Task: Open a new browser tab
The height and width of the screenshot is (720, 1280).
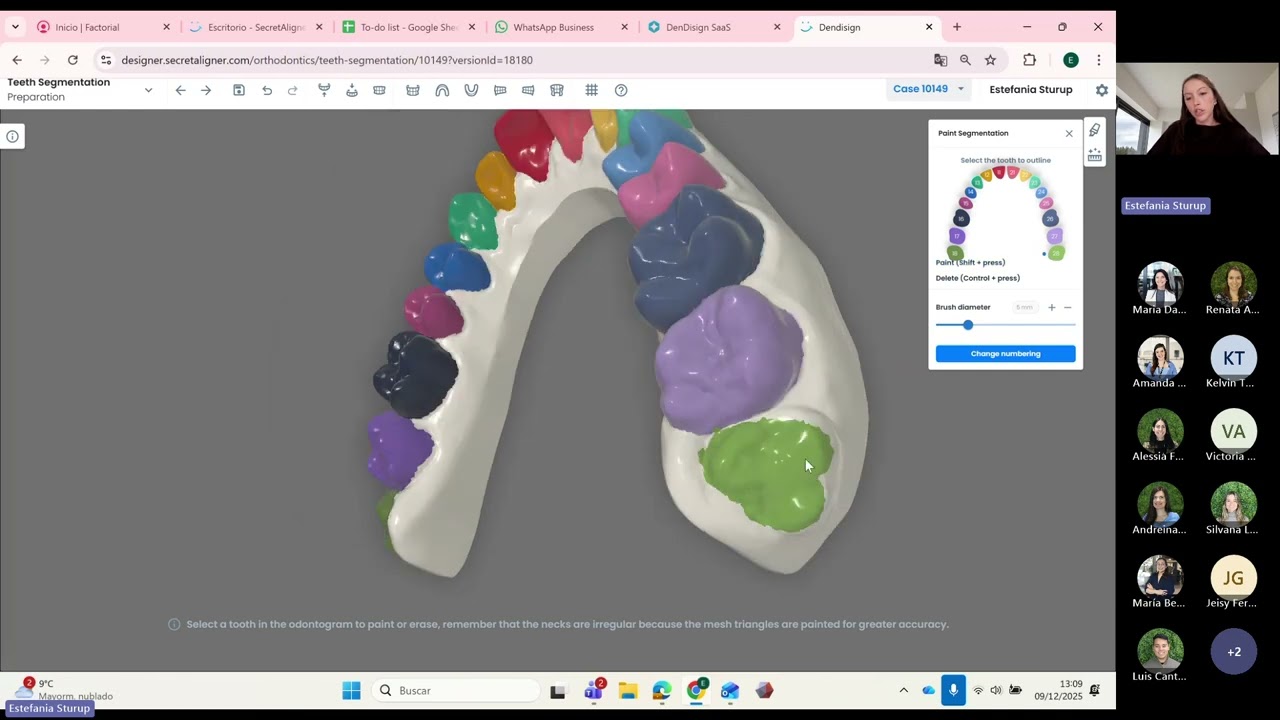Action: point(957,27)
